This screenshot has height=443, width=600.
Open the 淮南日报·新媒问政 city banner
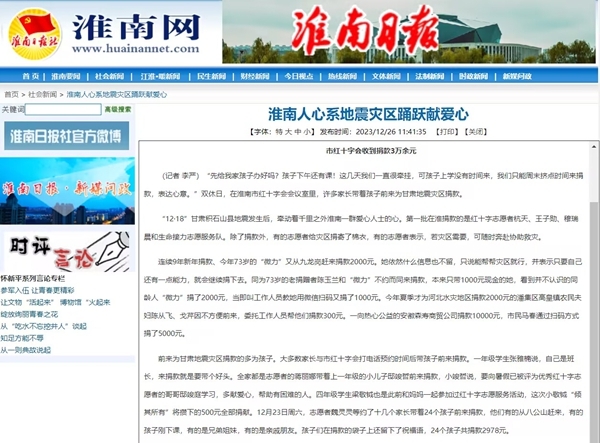point(67,191)
